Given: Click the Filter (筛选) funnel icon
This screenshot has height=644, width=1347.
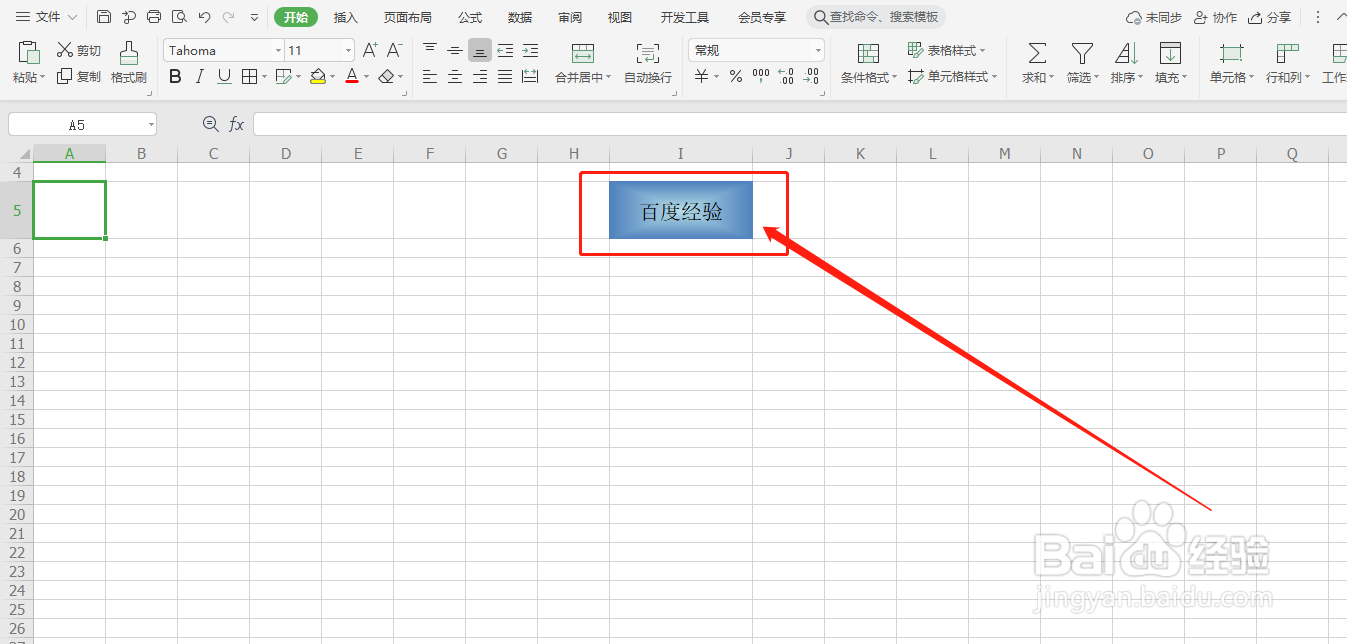Looking at the screenshot, I should 1082,54.
